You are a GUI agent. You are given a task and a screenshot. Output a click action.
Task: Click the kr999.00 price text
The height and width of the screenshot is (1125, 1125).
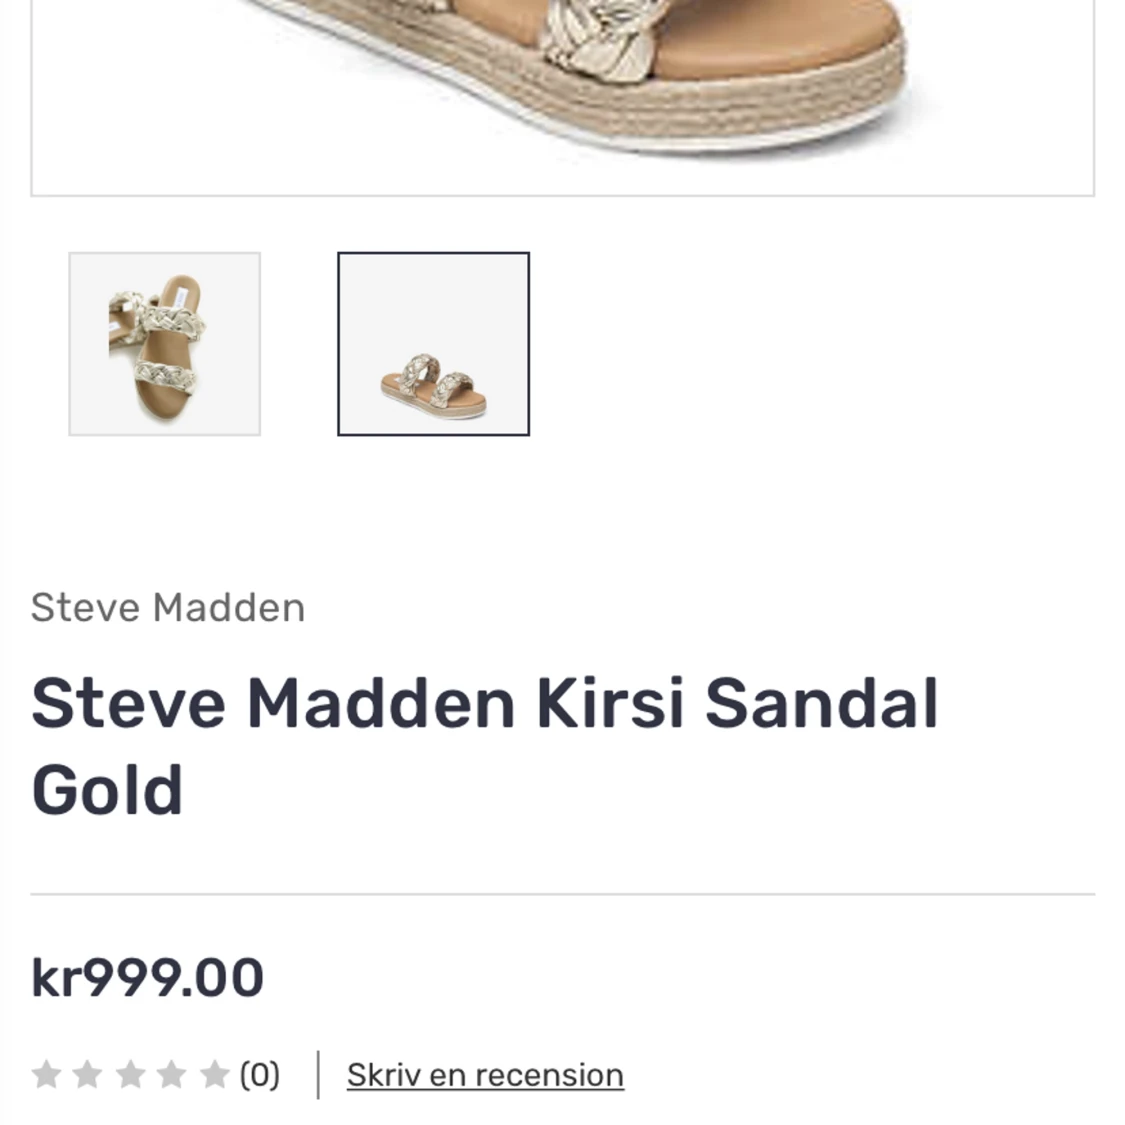click(x=147, y=977)
